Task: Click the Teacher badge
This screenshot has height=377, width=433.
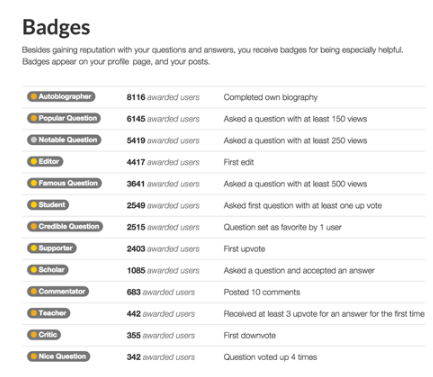Action: coord(49,313)
